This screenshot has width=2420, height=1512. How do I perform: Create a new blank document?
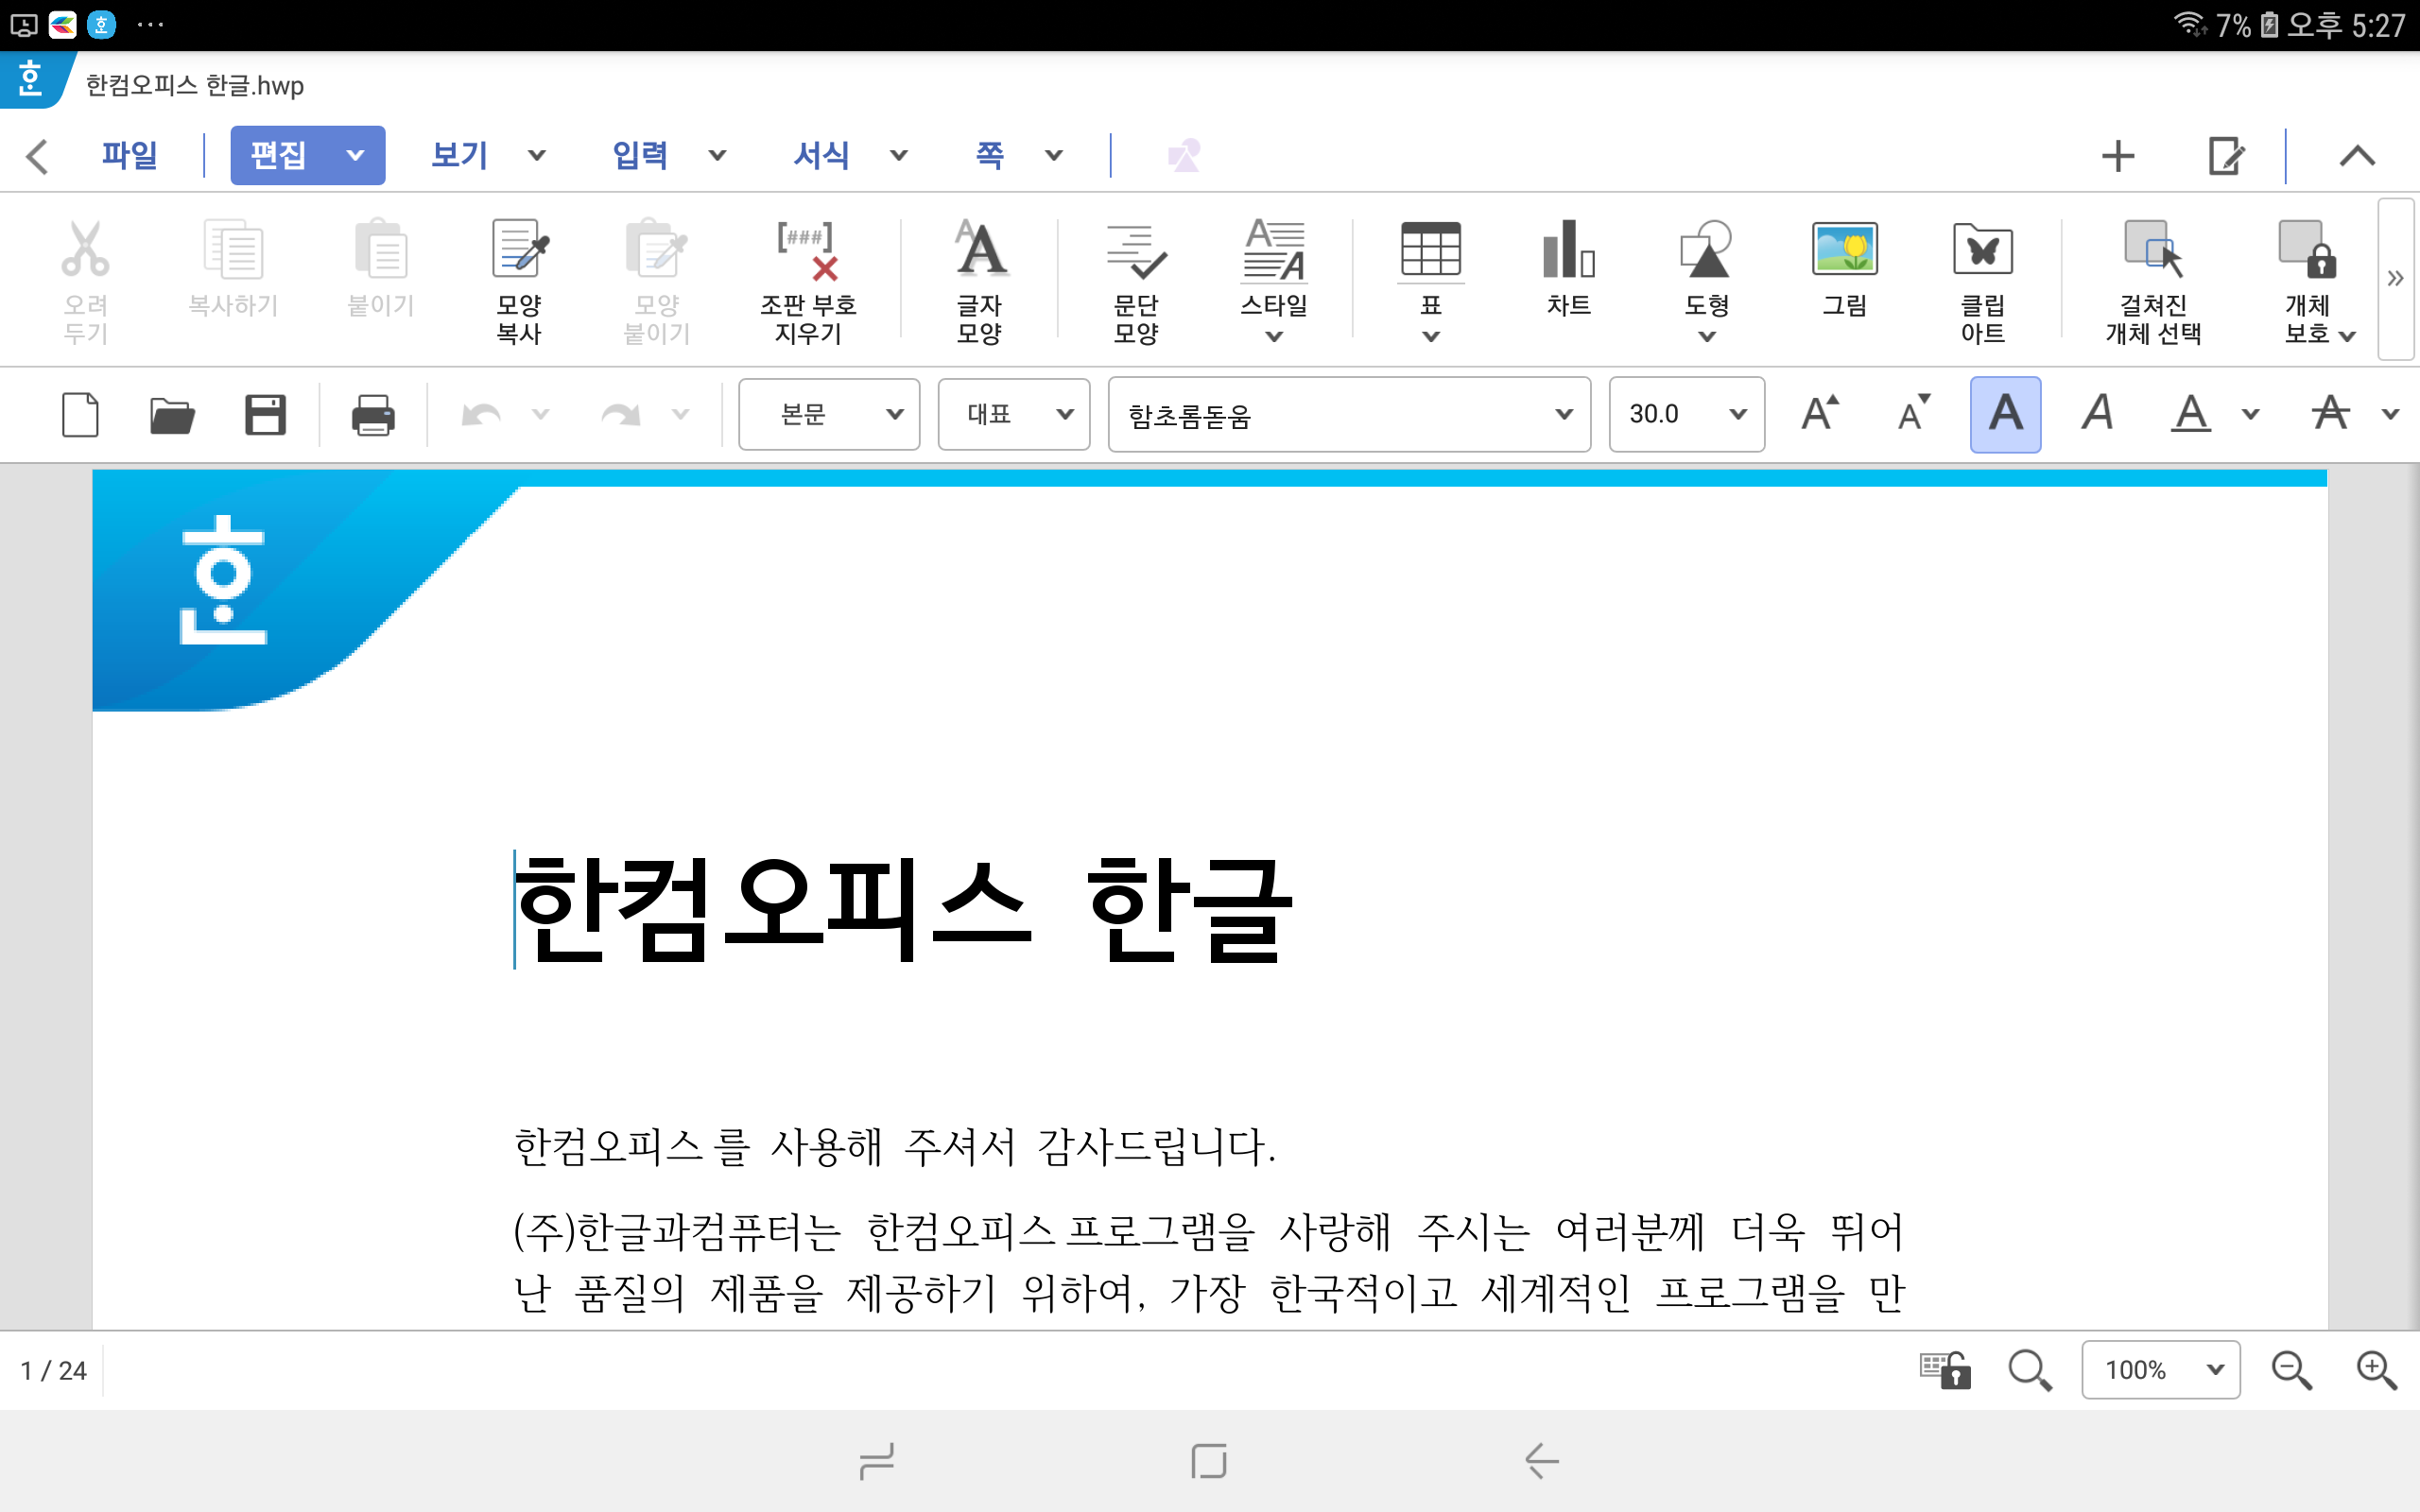pyautogui.click(x=81, y=415)
